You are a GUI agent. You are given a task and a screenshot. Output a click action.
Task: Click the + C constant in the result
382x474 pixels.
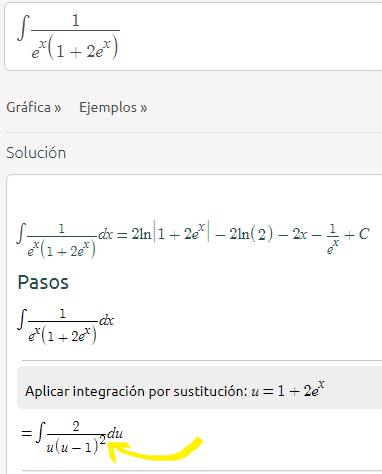point(357,234)
